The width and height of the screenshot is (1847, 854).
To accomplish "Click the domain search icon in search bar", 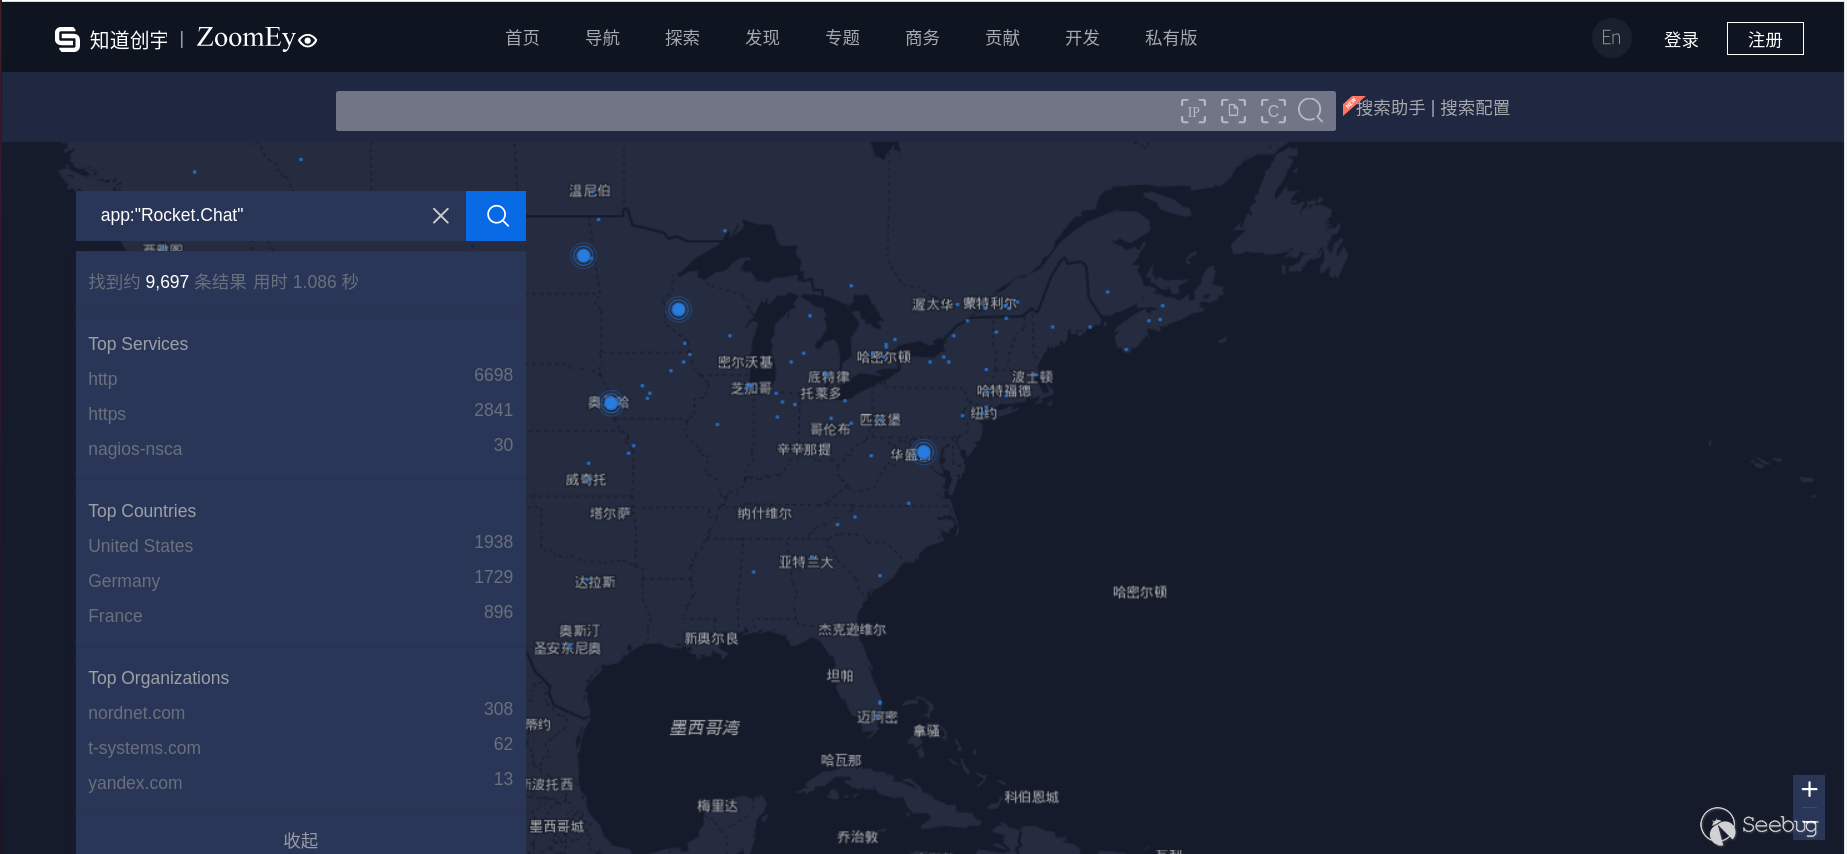I will pyautogui.click(x=1233, y=111).
